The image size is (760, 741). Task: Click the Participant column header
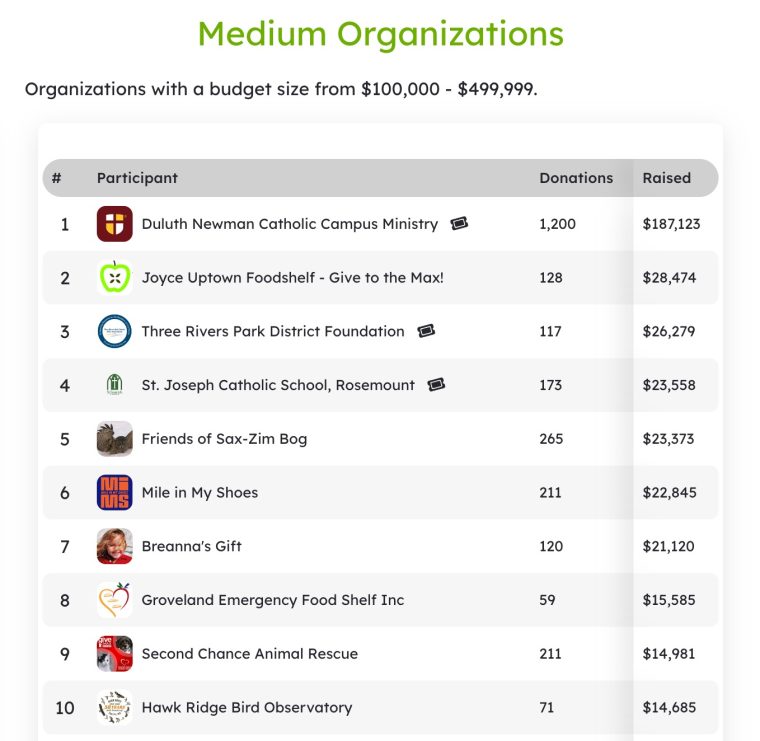tap(137, 178)
